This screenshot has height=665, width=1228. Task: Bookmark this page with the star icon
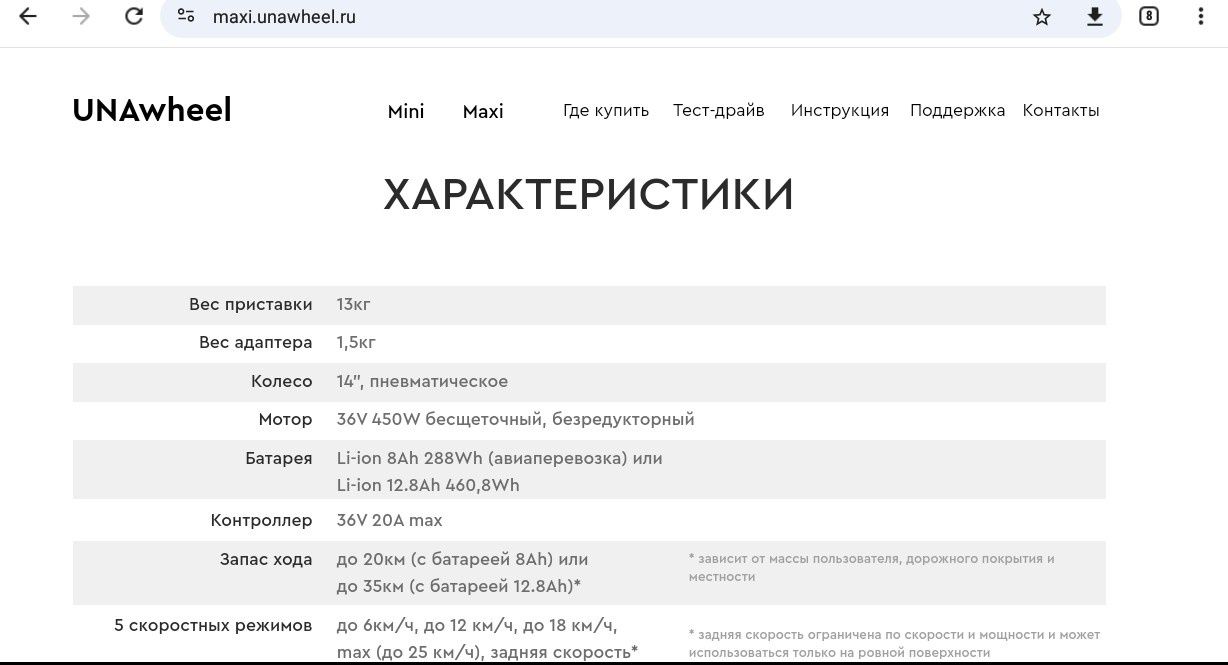1042,17
